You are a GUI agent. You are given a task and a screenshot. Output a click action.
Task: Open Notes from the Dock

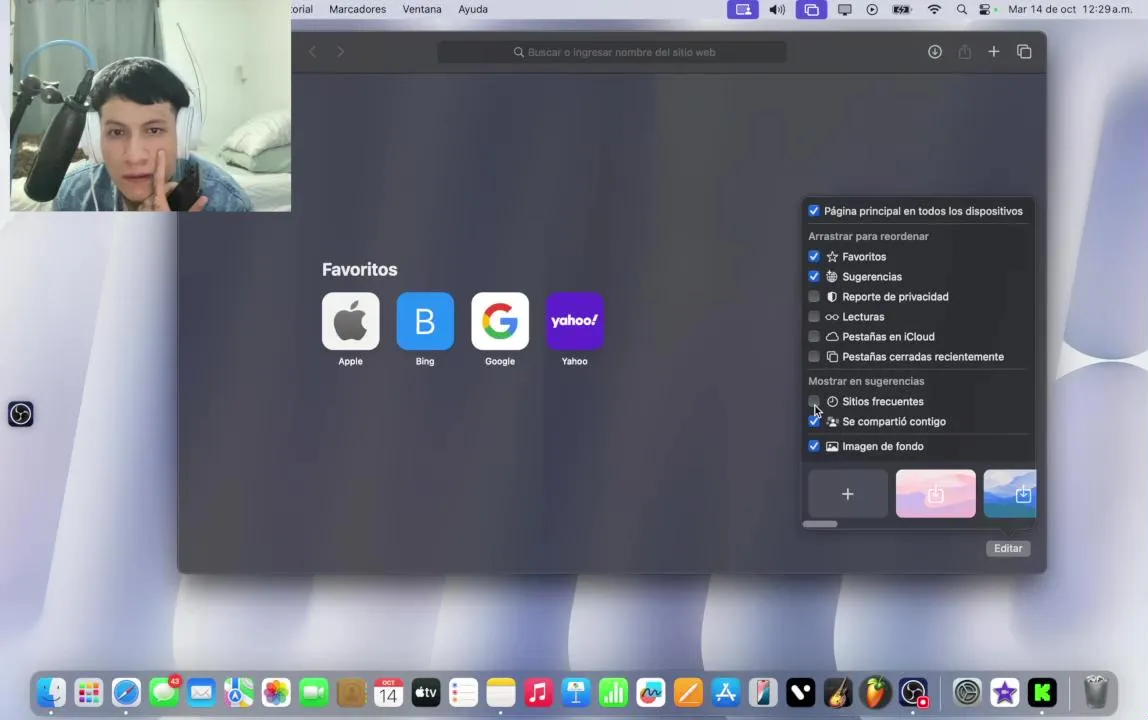[x=501, y=692]
